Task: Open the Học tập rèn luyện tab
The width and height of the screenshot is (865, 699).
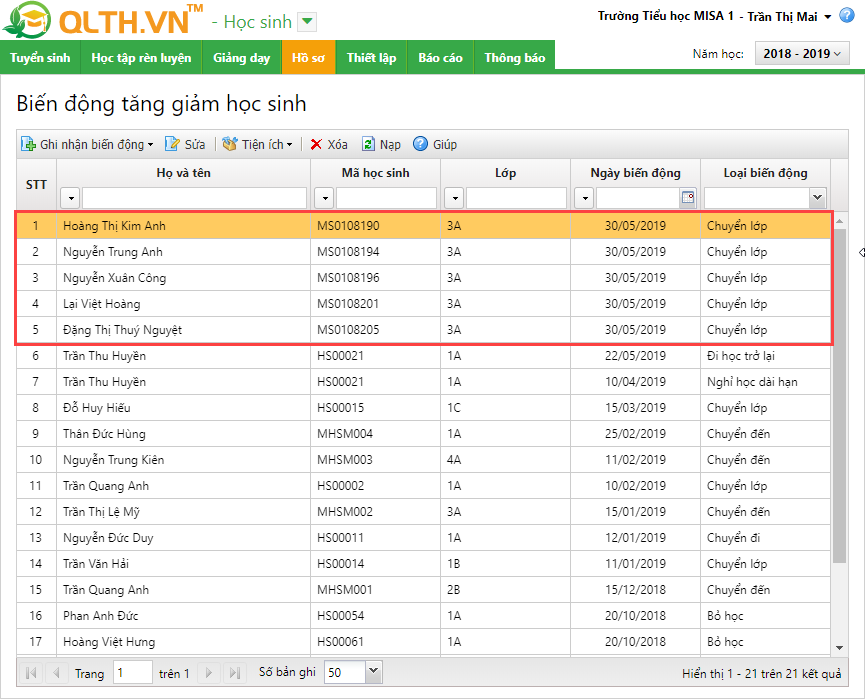Action: [x=141, y=57]
